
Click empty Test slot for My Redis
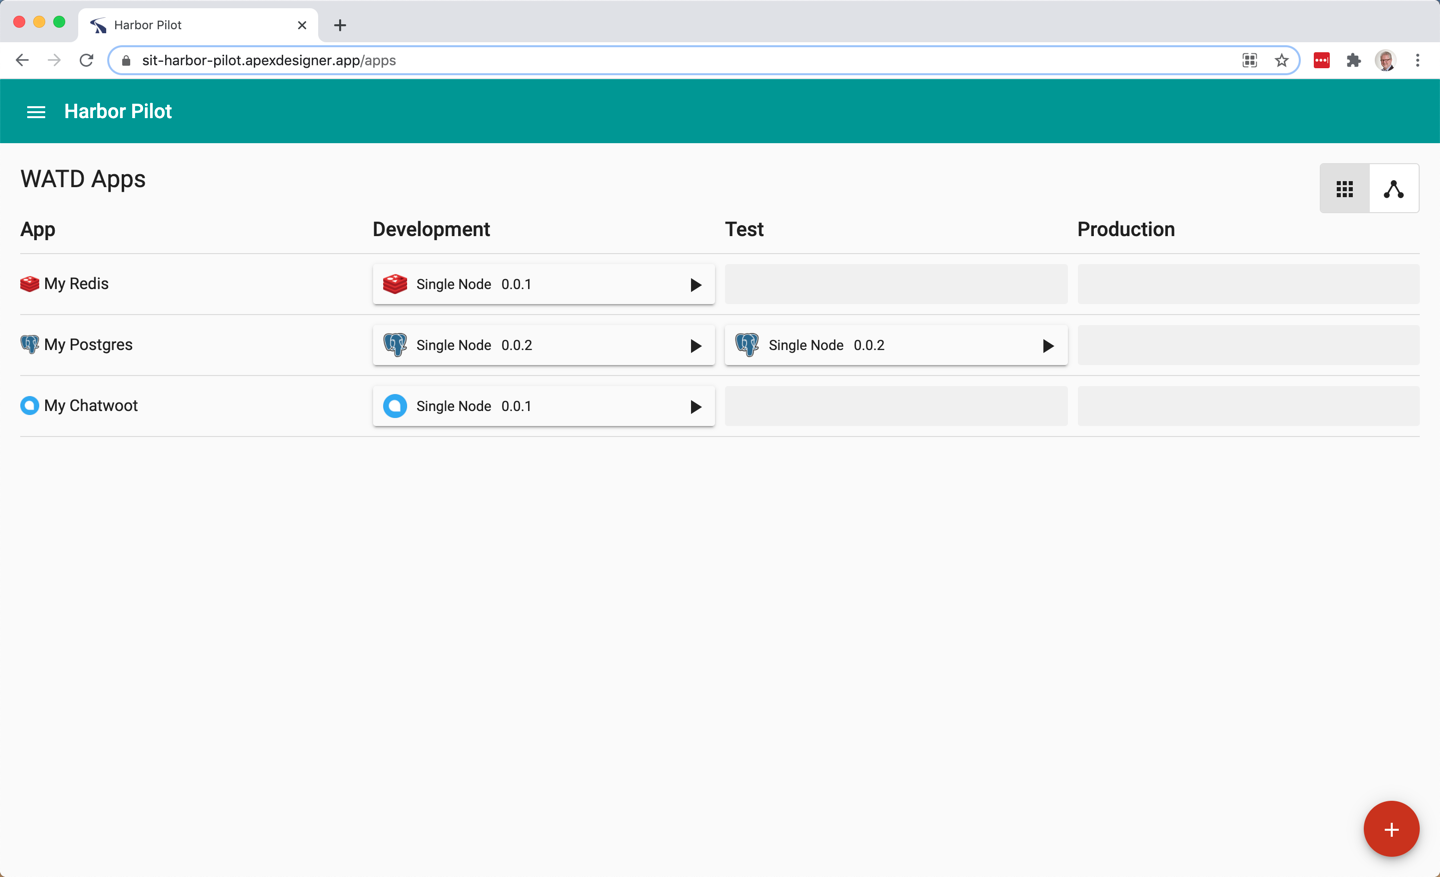click(x=896, y=284)
